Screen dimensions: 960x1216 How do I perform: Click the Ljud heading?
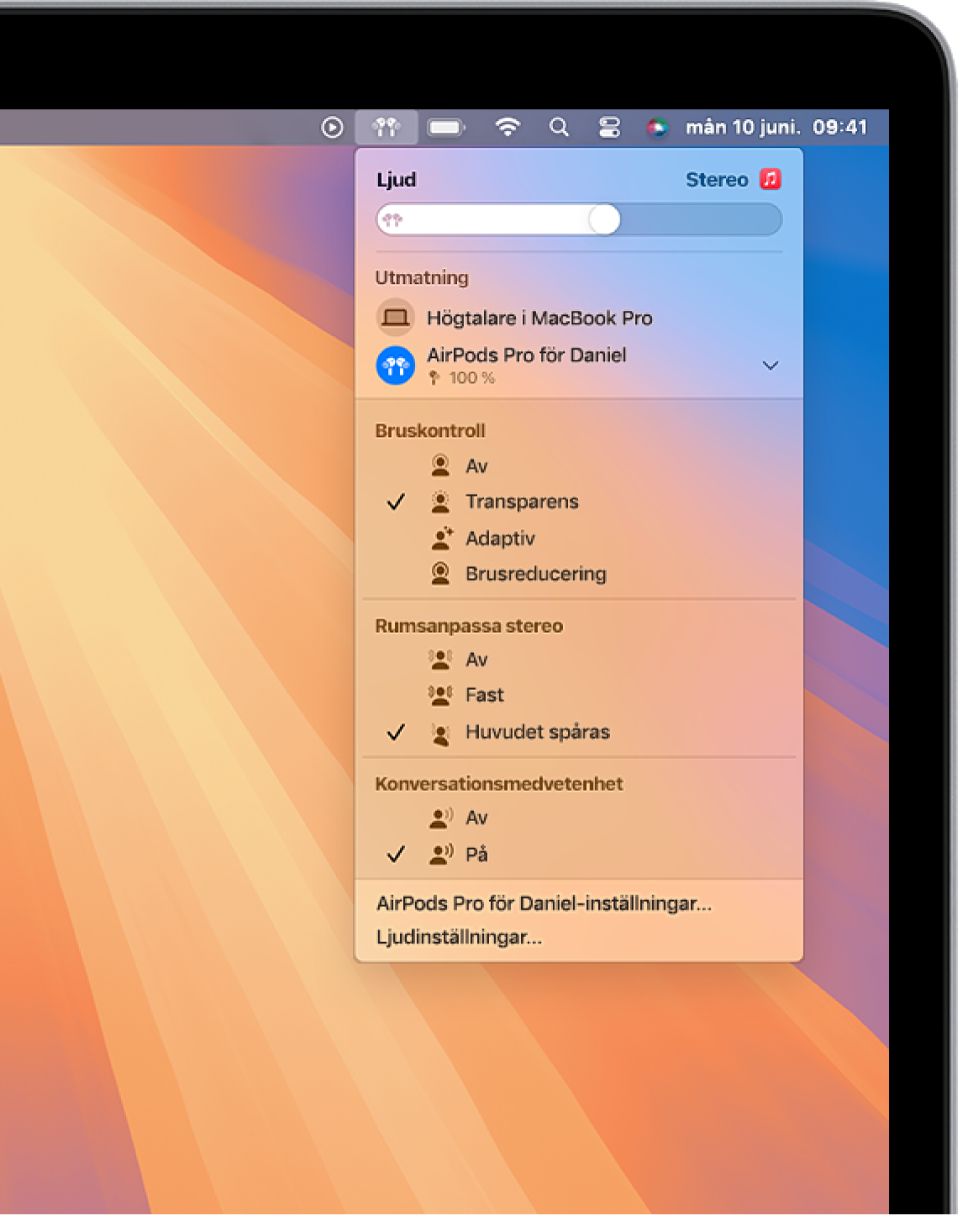point(396,180)
